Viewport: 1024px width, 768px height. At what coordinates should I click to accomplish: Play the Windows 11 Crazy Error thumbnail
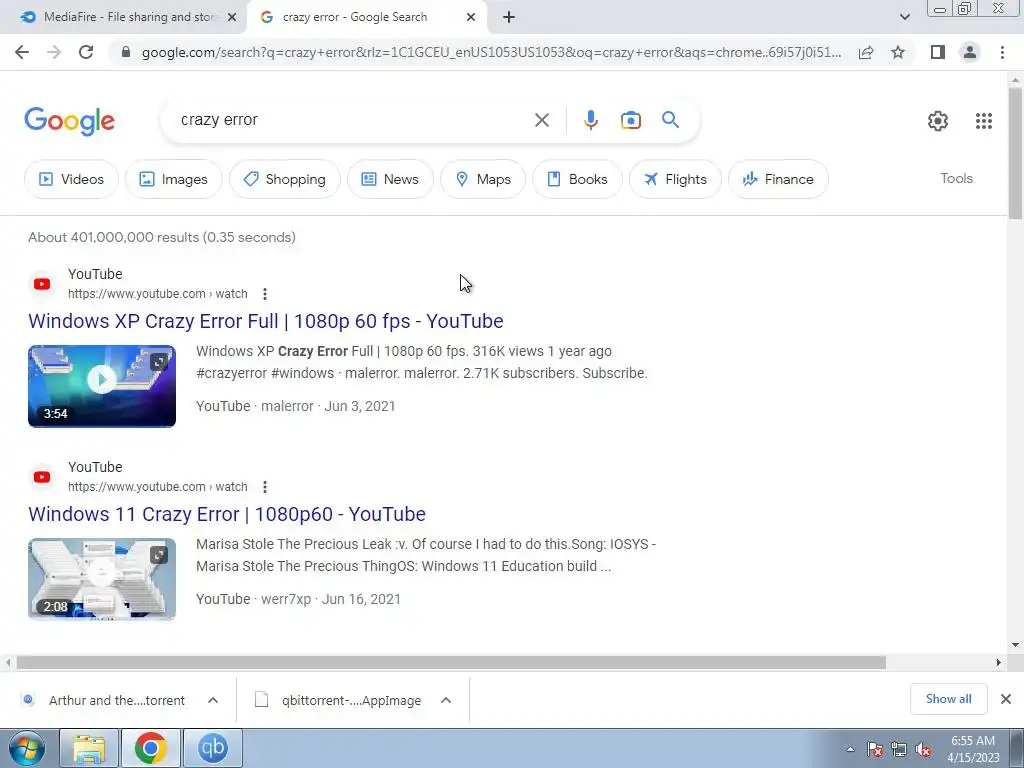point(102,579)
